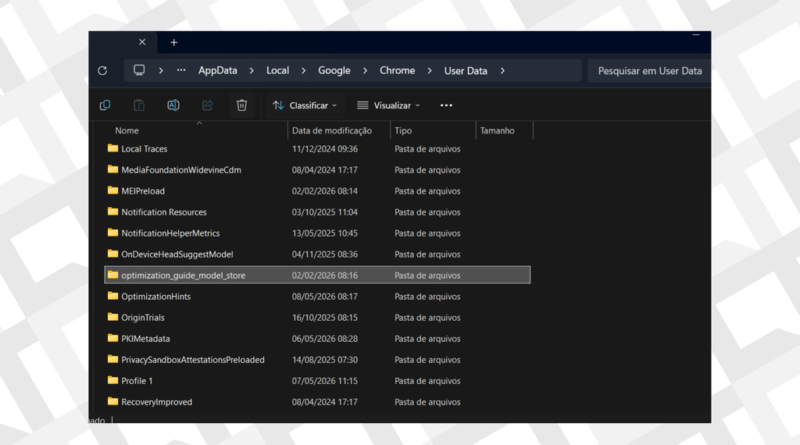Expand chevron after Local in breadcrumb

[x=304, y=70]
